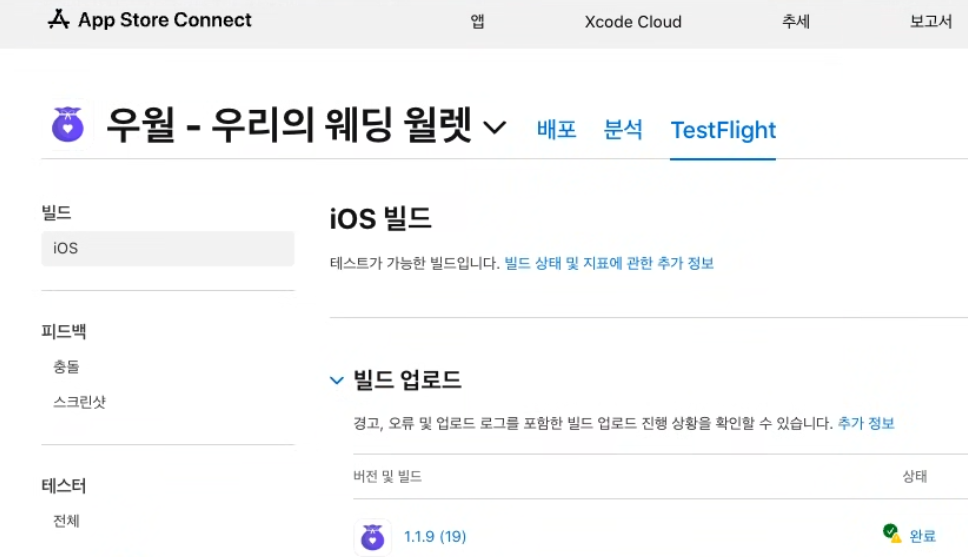The height and width of the screenshot is (557, 968).
Task: Click the App Store Connect logo icon
Action: 59,20
